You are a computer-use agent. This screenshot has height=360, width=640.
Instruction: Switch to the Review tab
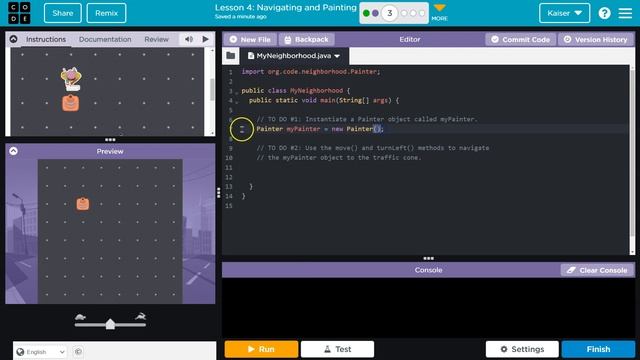click(156, 39)
